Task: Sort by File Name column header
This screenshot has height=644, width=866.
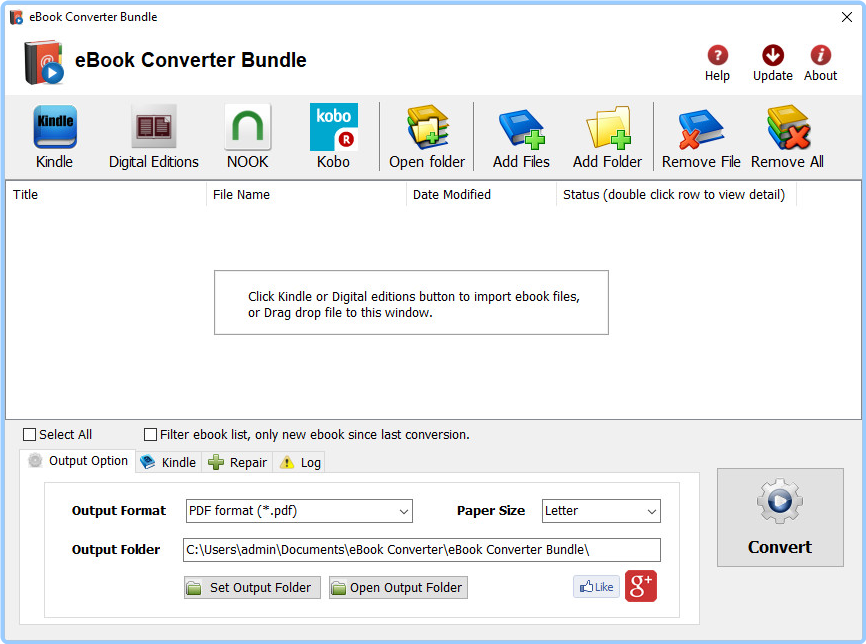Action: click(307, 194)
